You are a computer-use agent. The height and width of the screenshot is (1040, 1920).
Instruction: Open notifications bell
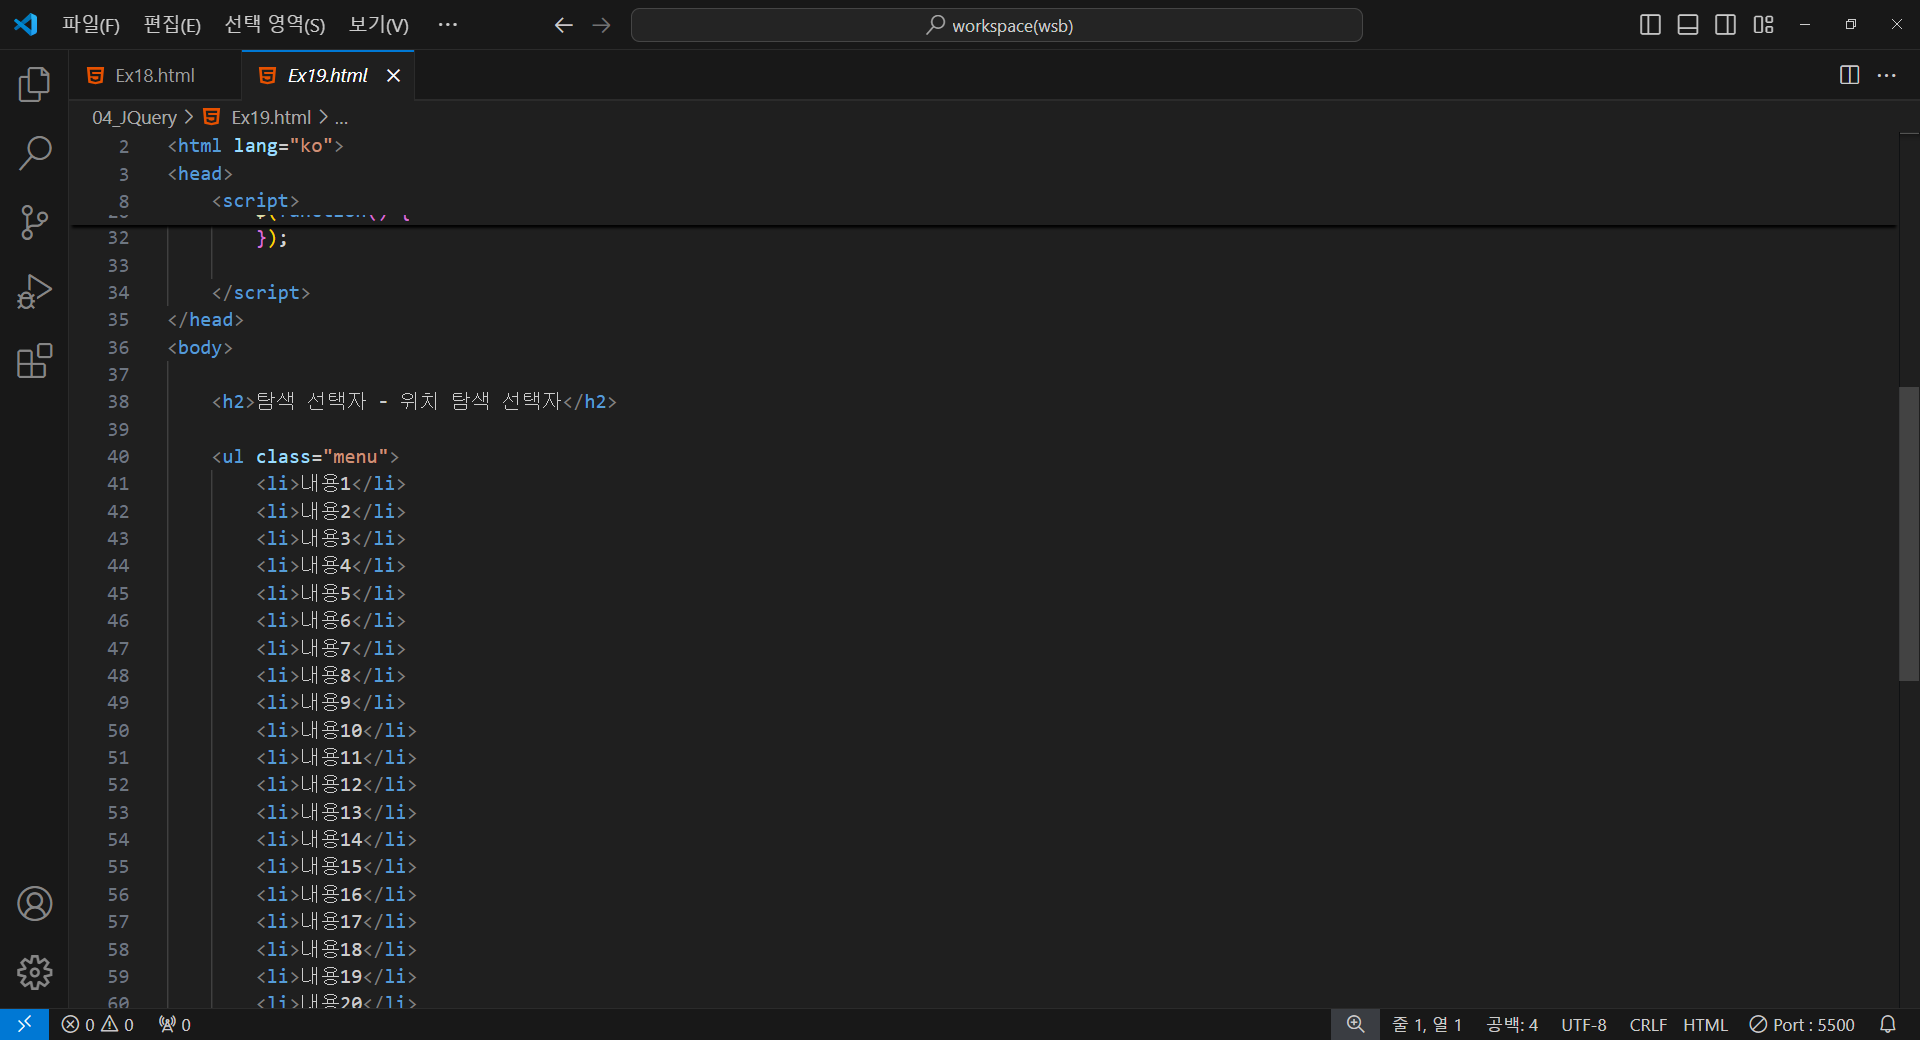pos(1888,1024)
